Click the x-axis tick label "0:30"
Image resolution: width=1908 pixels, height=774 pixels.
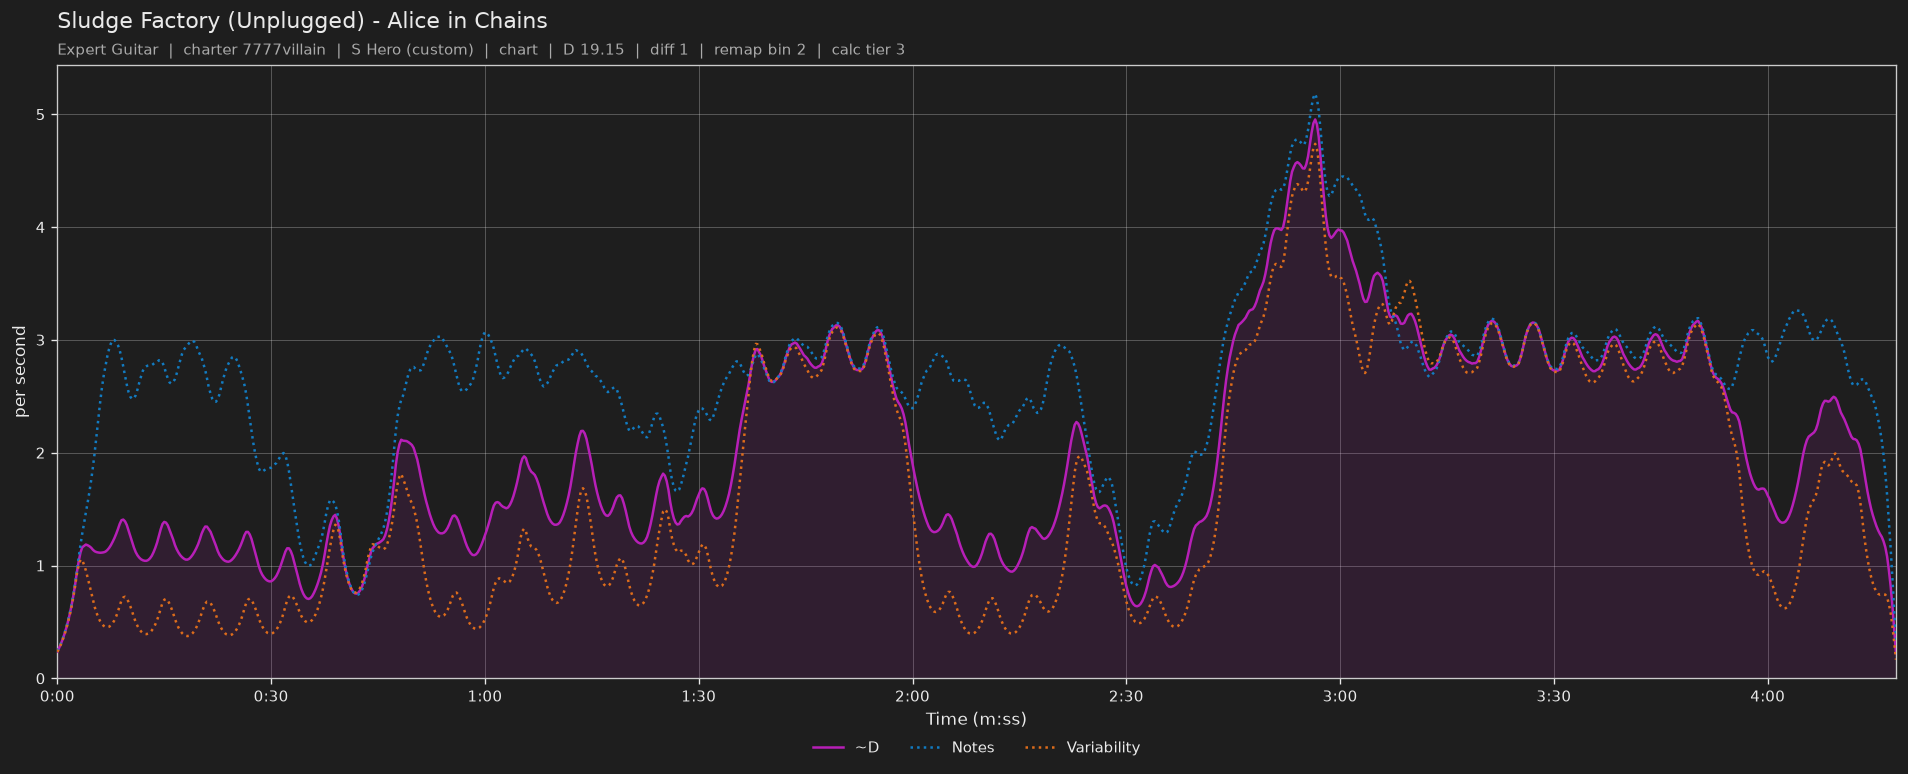coord(271,696)
